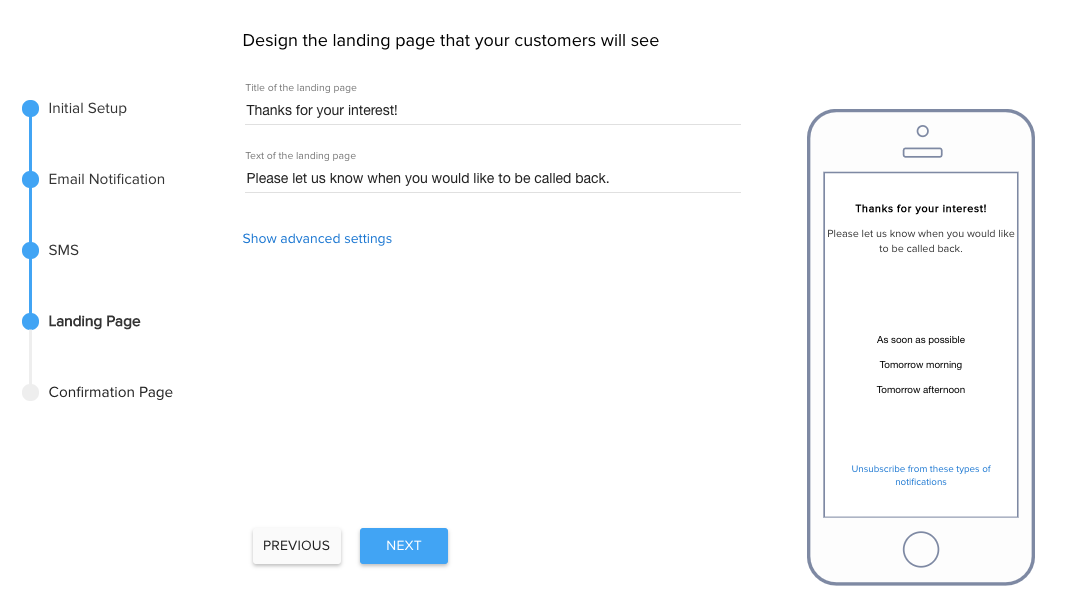
Task: Click the NEXT button
Action: (x=404, y=545)
